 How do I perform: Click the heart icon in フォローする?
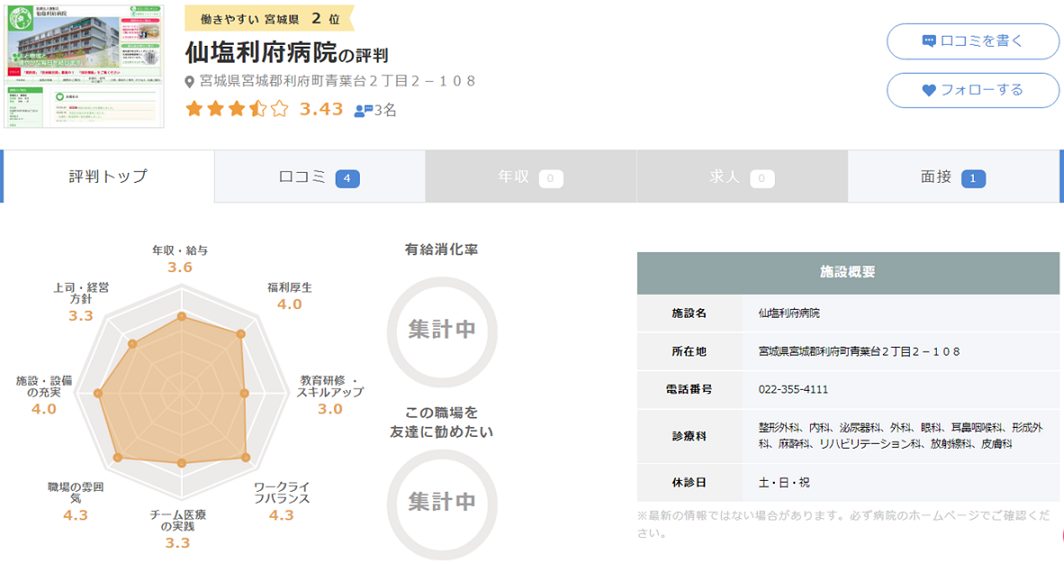(929, 90)
